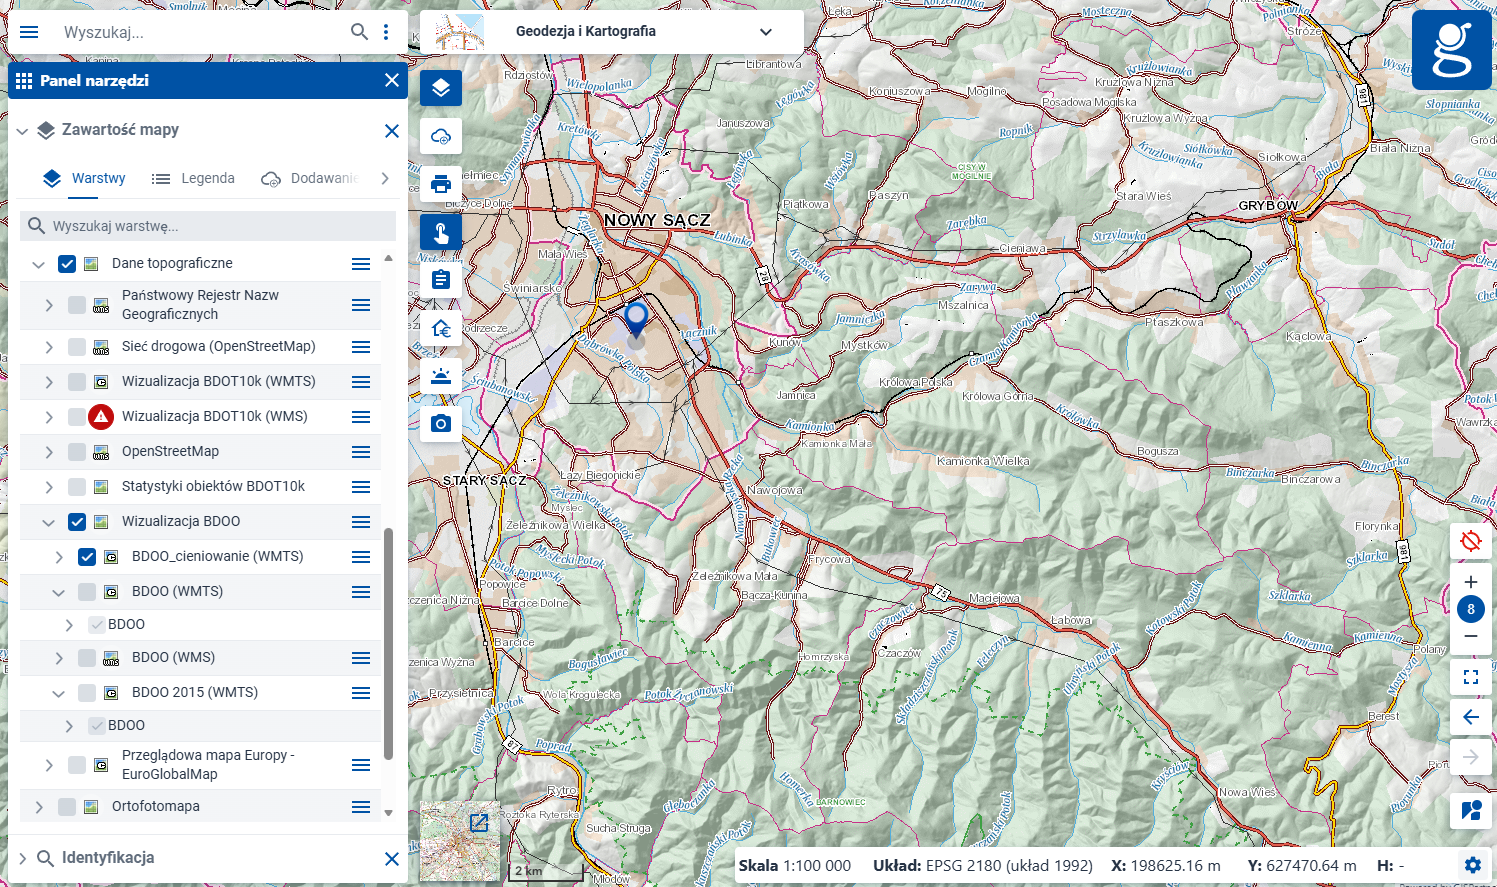Uncheck BDOO_cieniowanie (WMTS) layer
This screenshot has width=1497, height=887.
87,557
